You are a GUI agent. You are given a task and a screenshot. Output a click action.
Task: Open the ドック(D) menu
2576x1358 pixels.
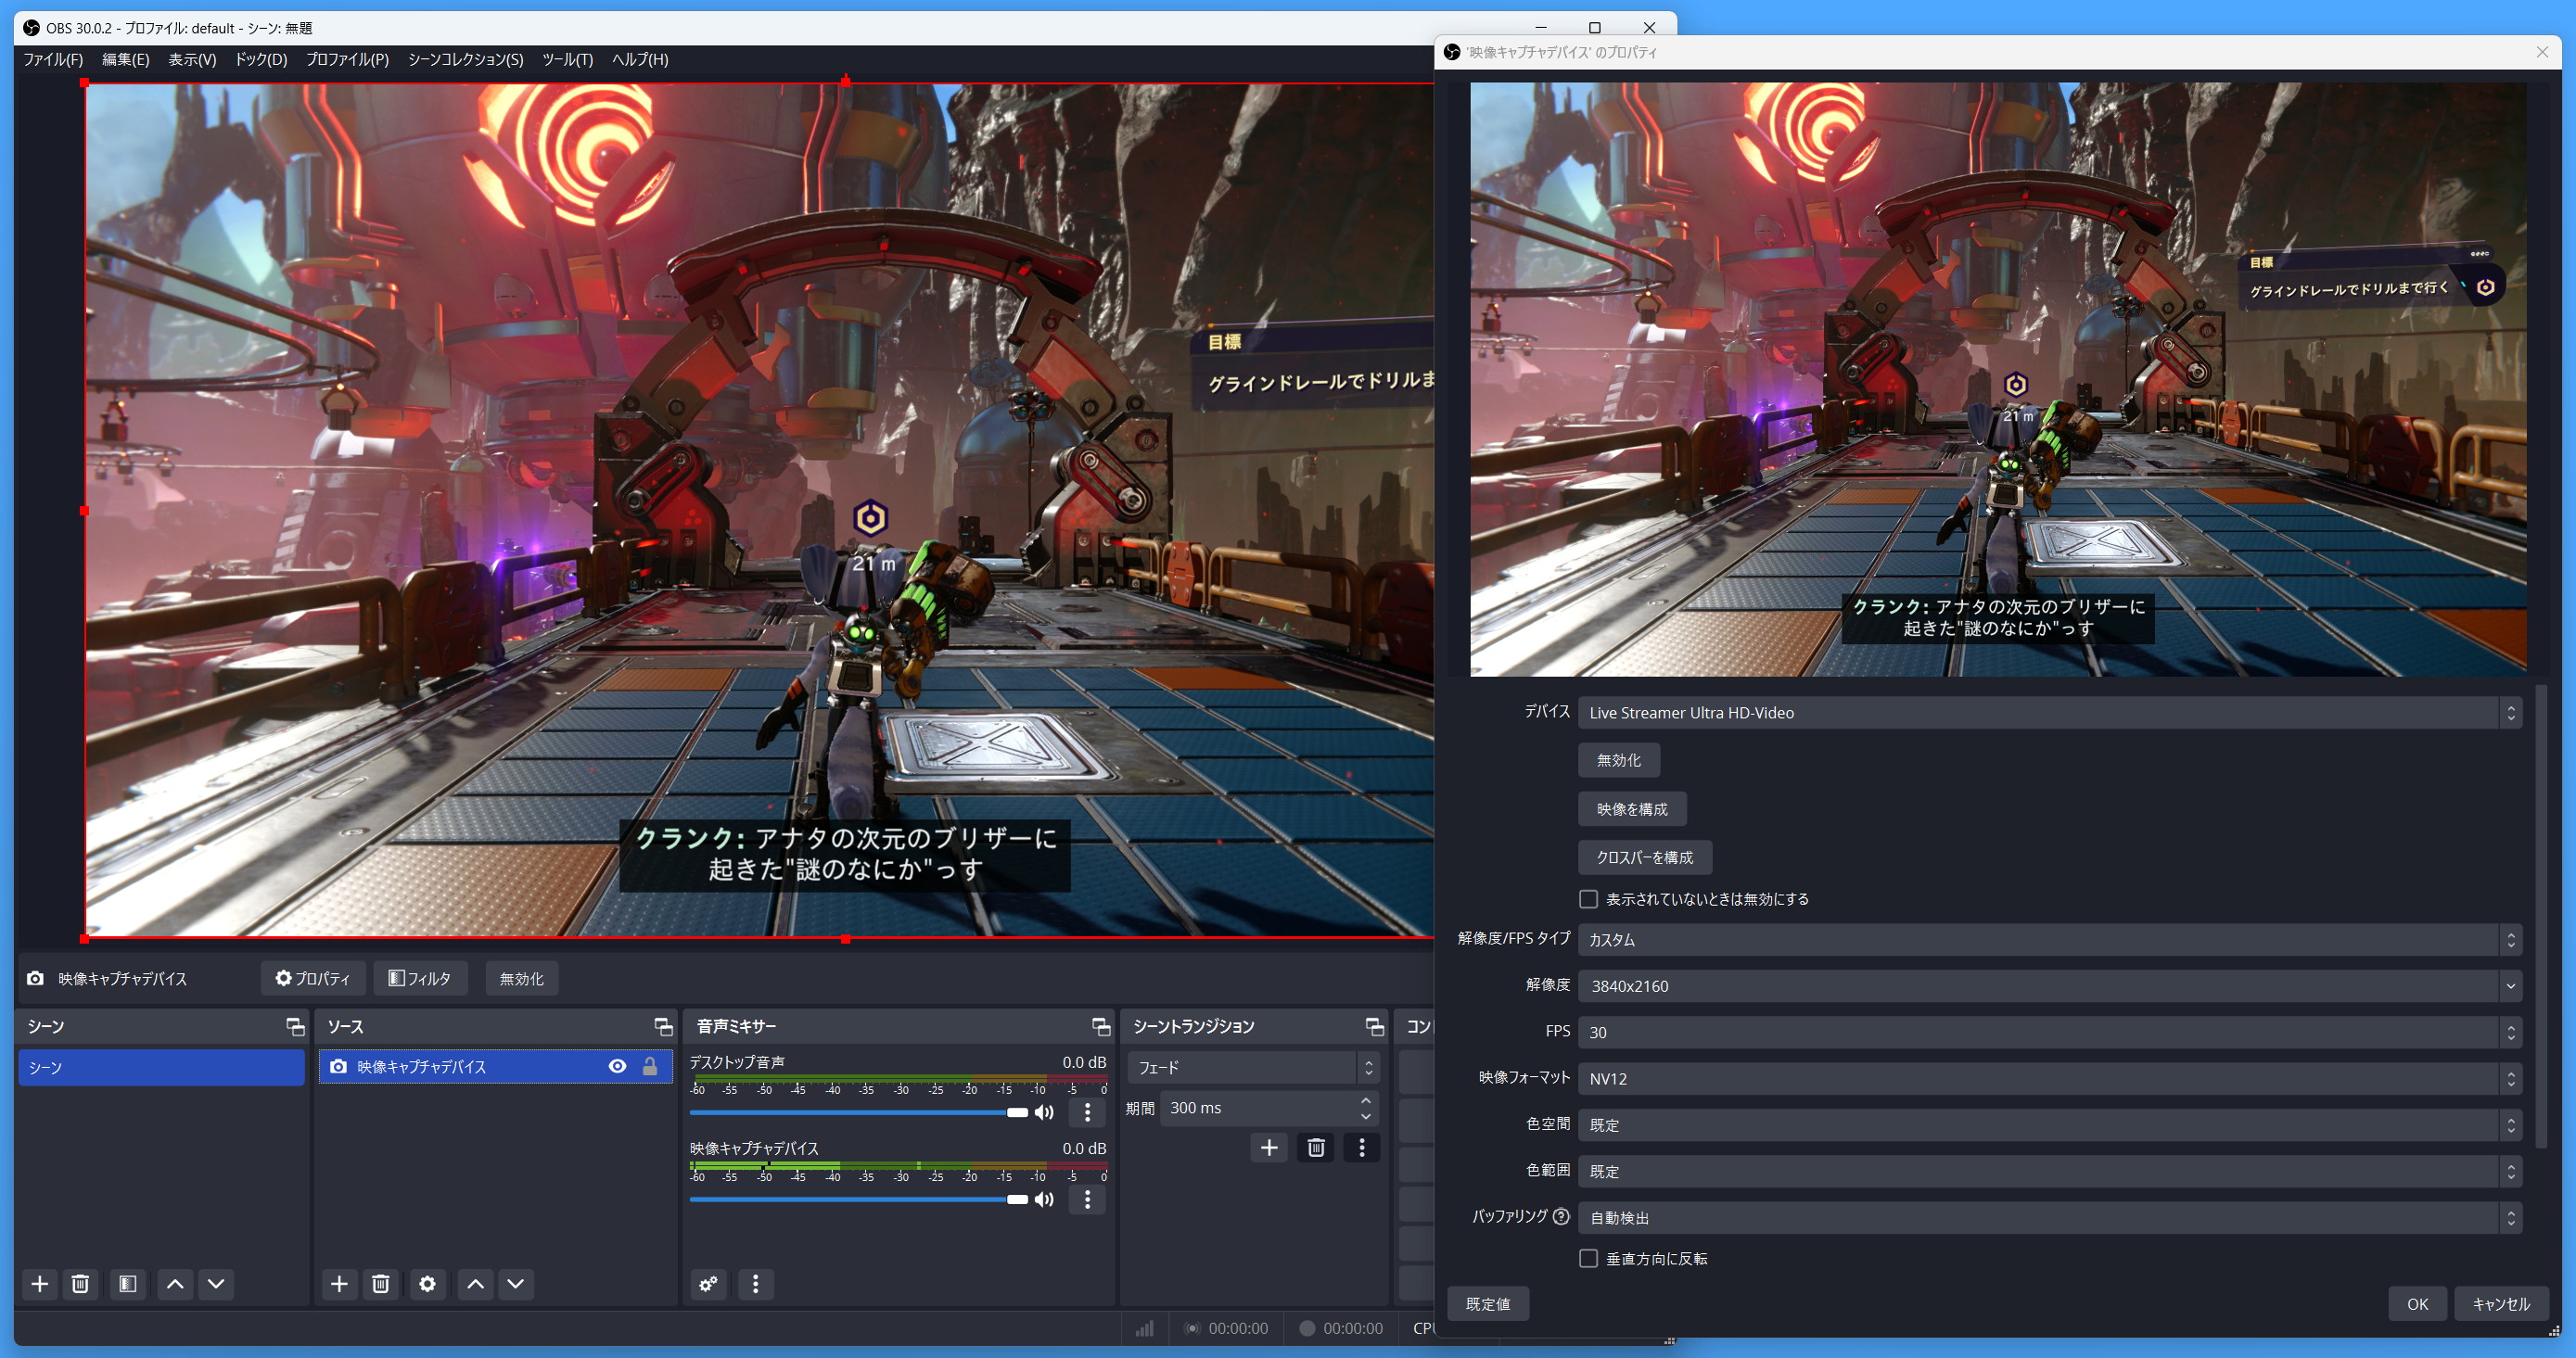(x=261, y=59)
